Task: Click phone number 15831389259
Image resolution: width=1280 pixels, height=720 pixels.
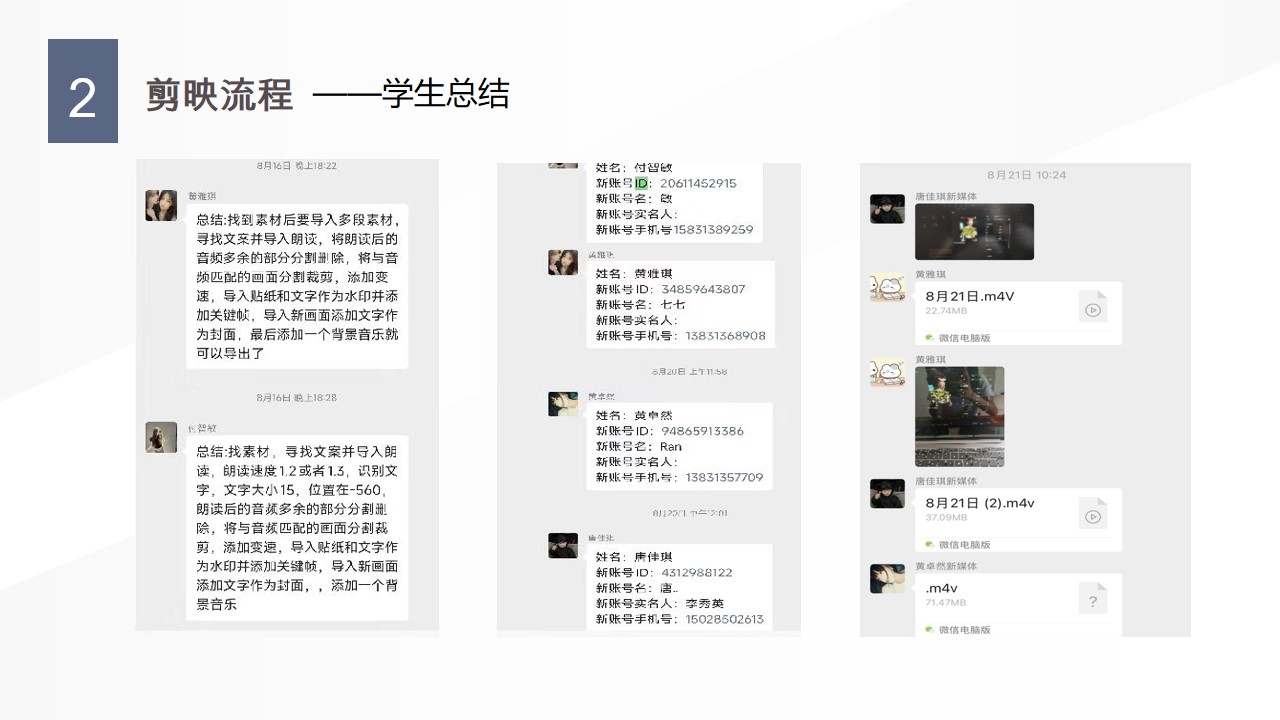Action: tap(713, 229)
